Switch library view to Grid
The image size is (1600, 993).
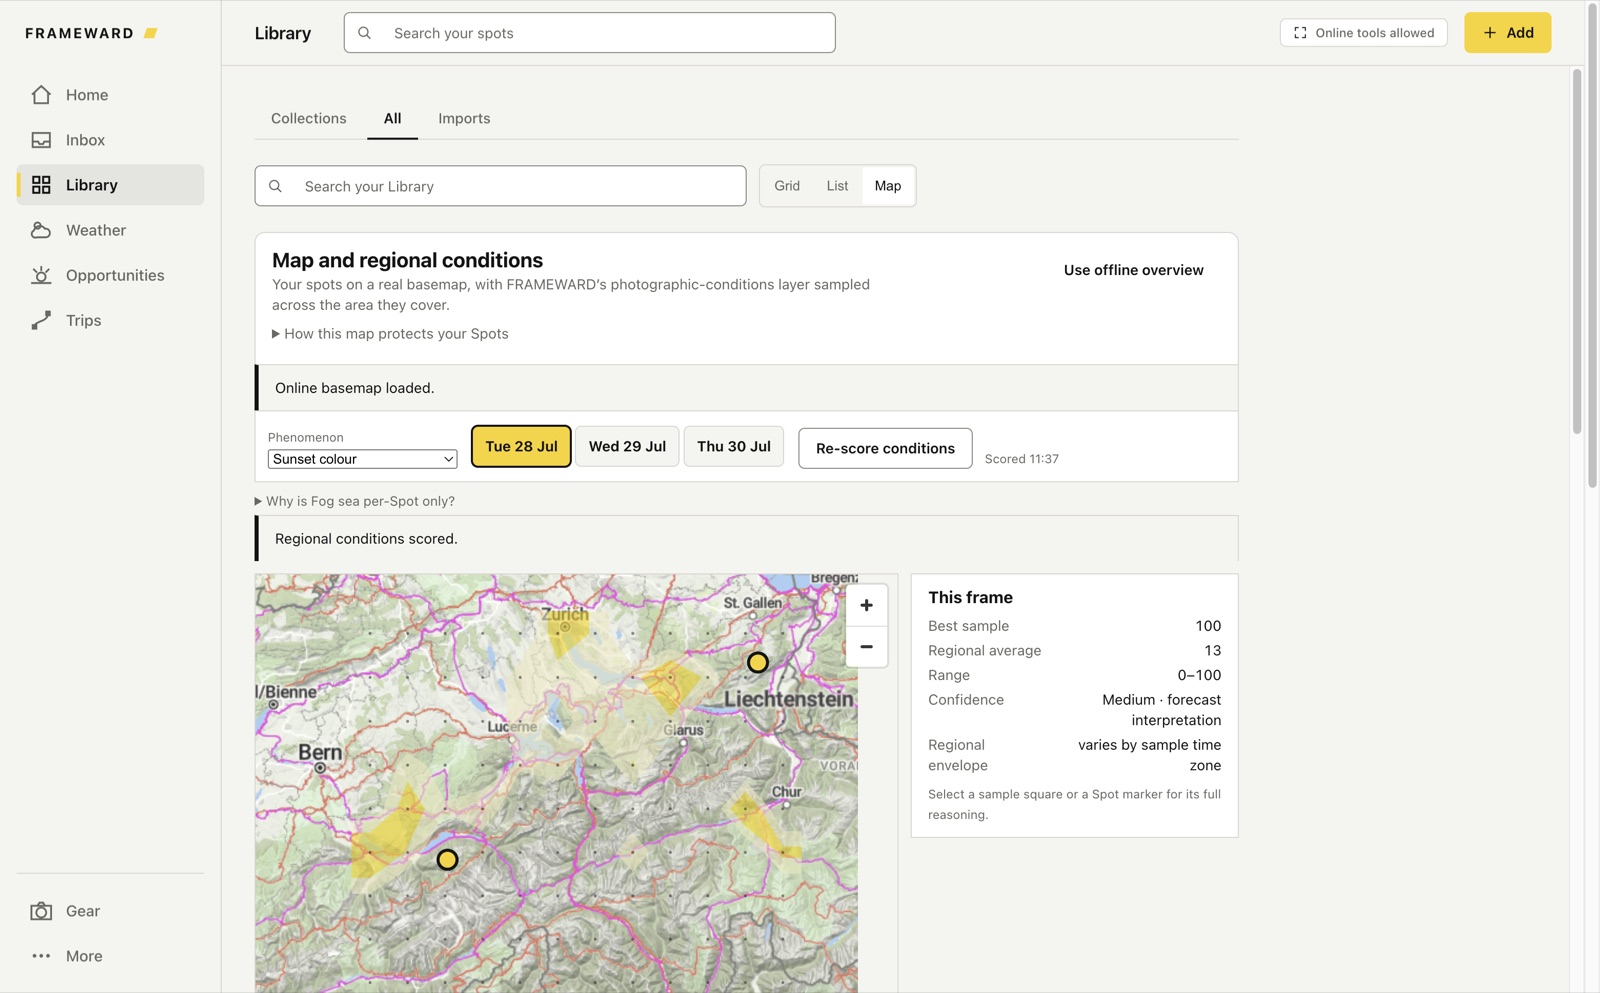click(x=787, y=186)
